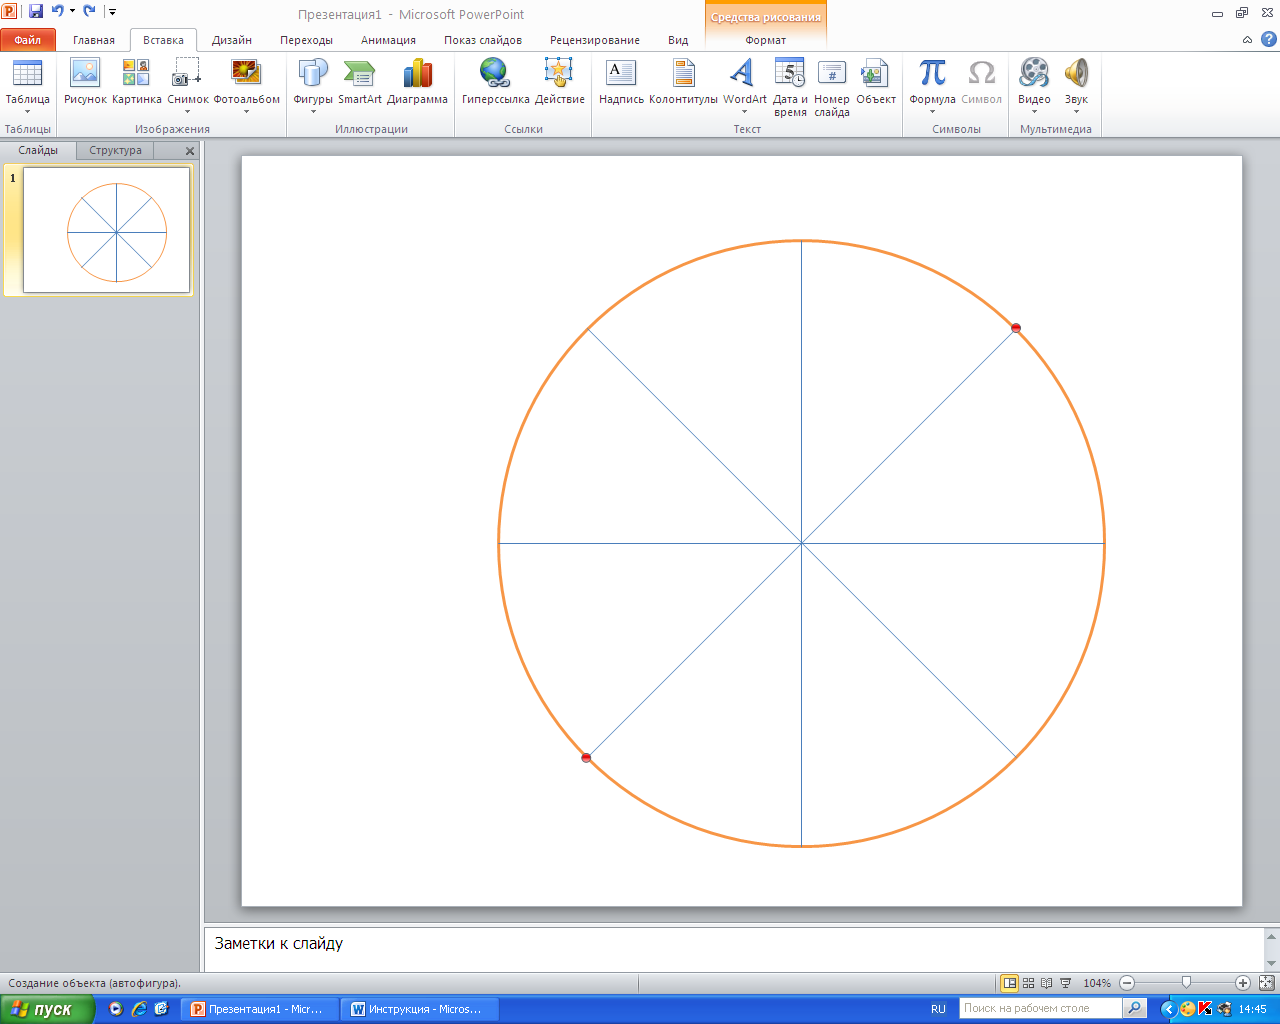Image resolution: width=1280 pixels, height=1024 pixels.
Task: Start the slide show view from status bar
Action: pos(1066,983)
